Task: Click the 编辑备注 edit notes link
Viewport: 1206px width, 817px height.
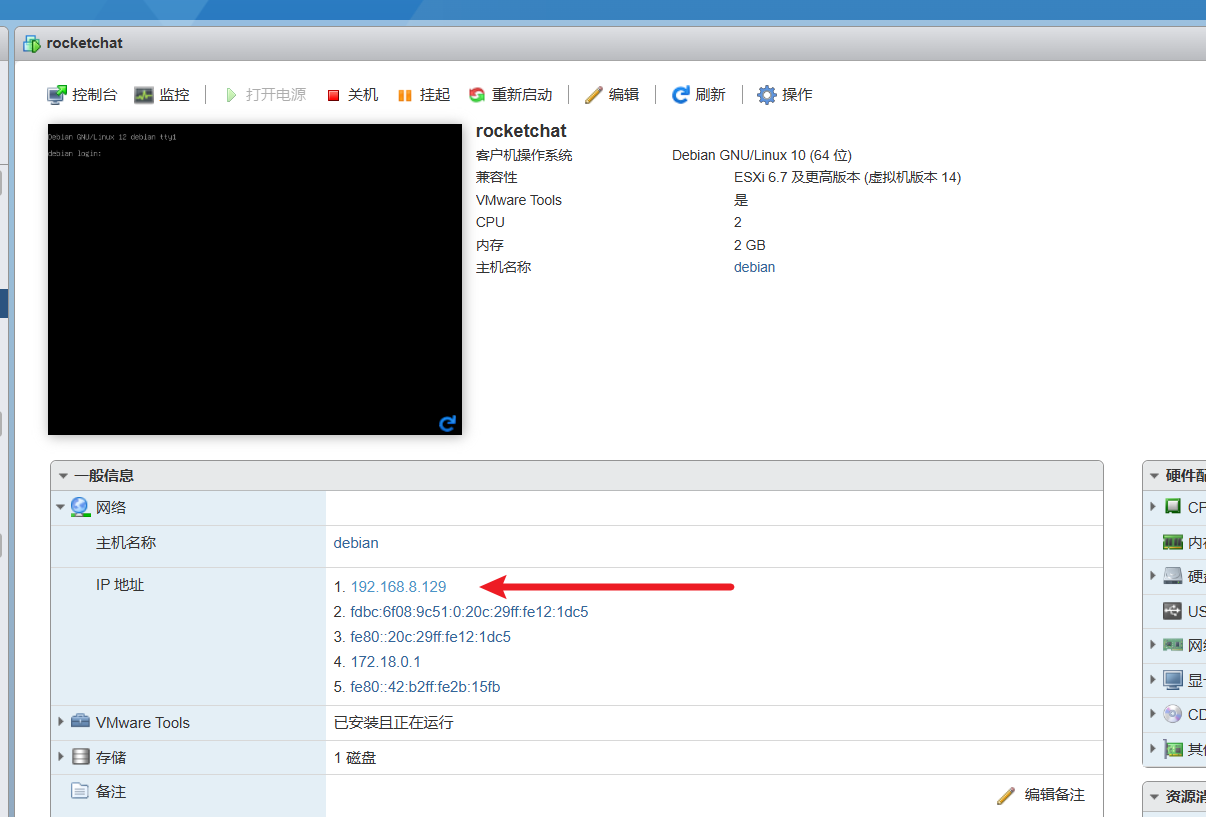Action: point(1041,795)
